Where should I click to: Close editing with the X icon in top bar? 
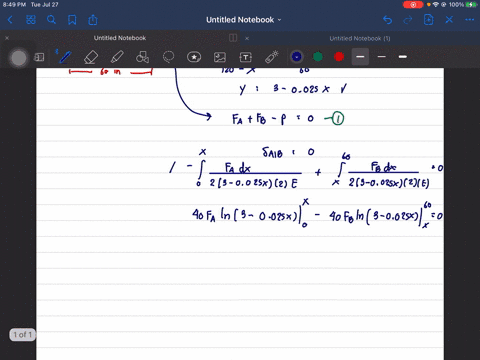pos(449,20)
